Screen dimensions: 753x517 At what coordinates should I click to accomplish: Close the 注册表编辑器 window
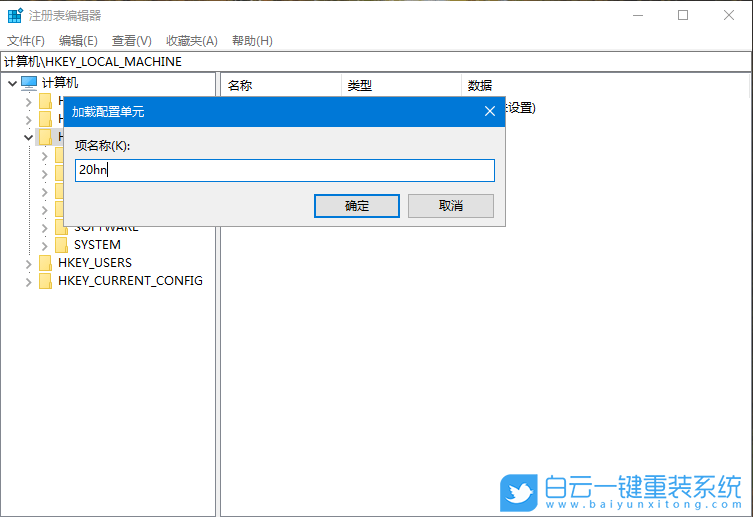[x=729, y=15]
